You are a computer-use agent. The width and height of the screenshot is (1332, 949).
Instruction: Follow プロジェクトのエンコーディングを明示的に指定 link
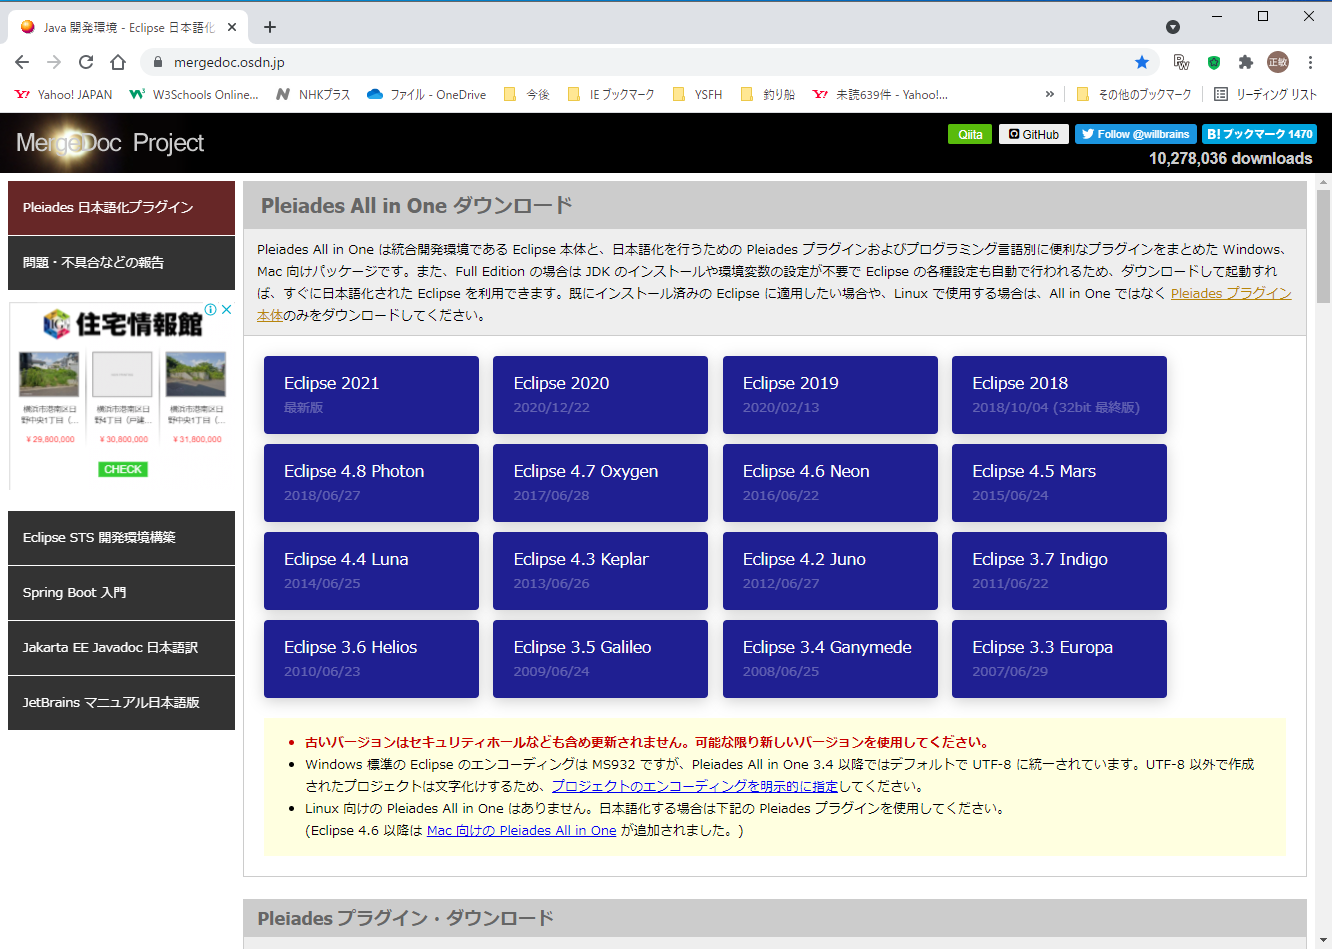694,786
